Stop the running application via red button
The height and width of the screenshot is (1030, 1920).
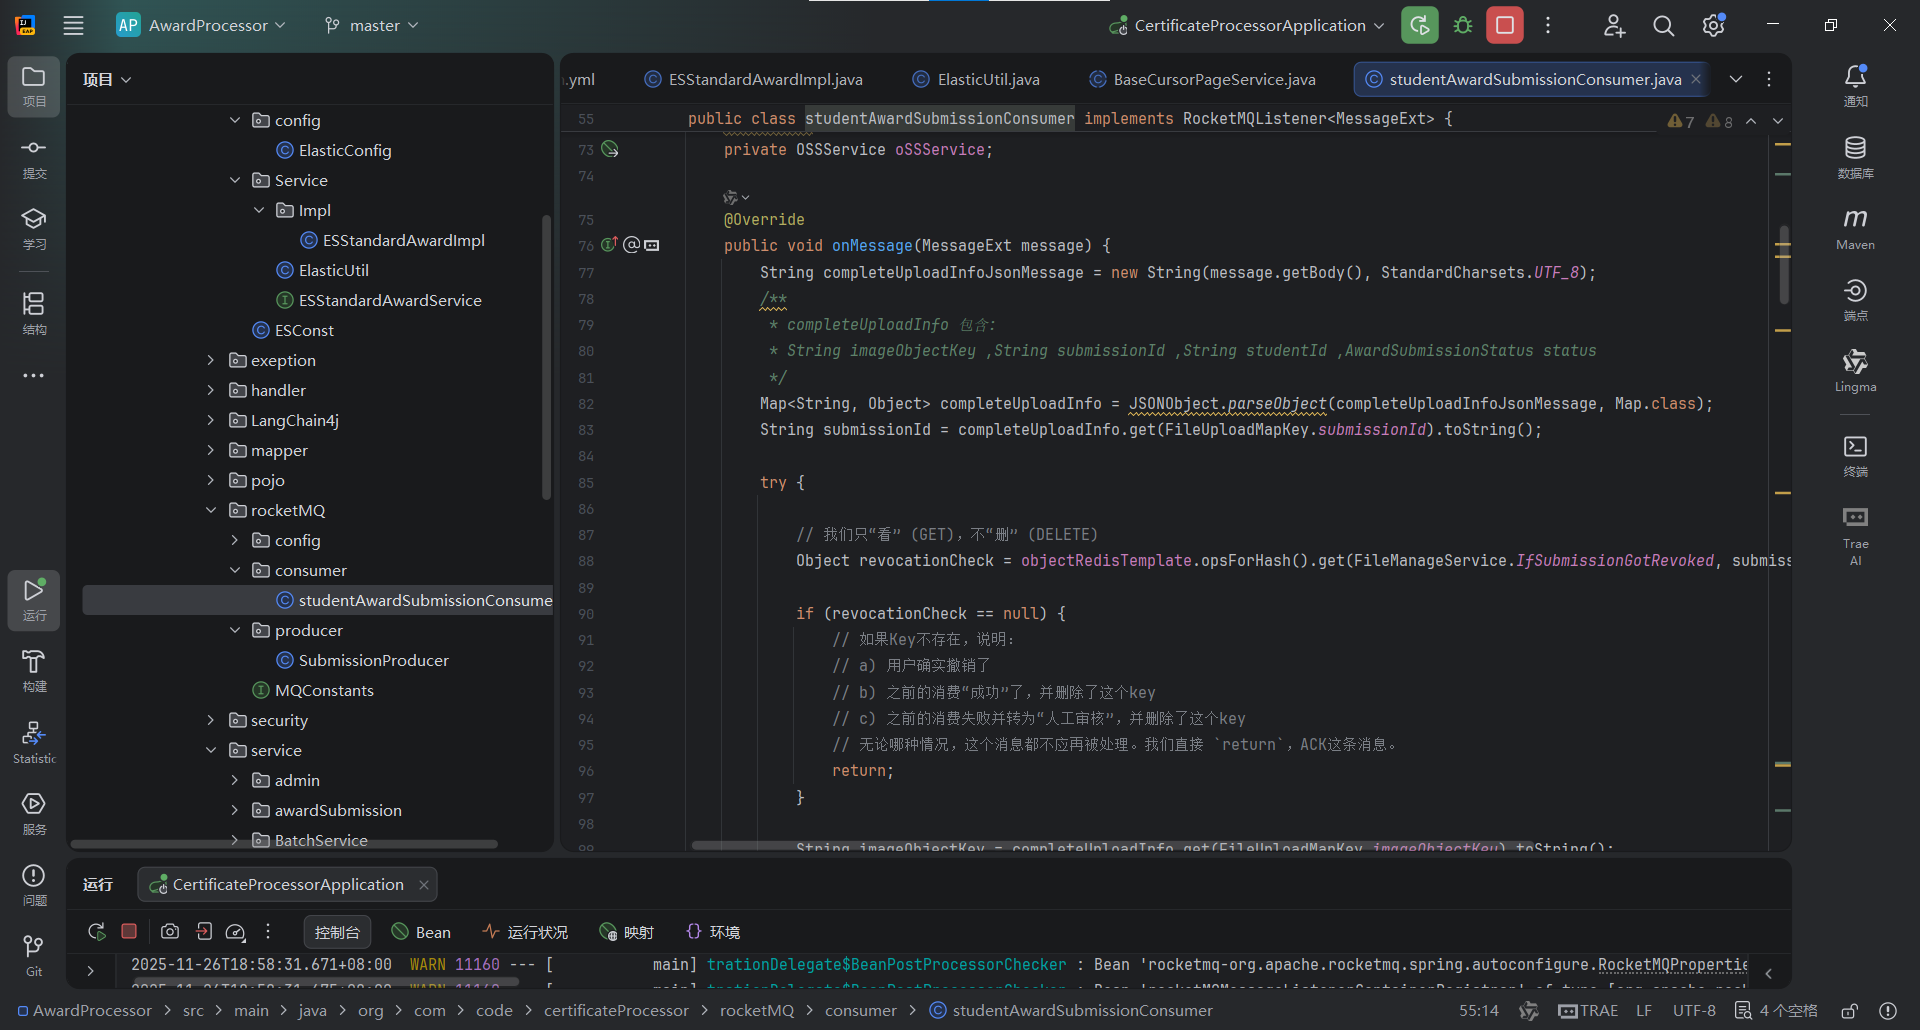pos(1505,25)
